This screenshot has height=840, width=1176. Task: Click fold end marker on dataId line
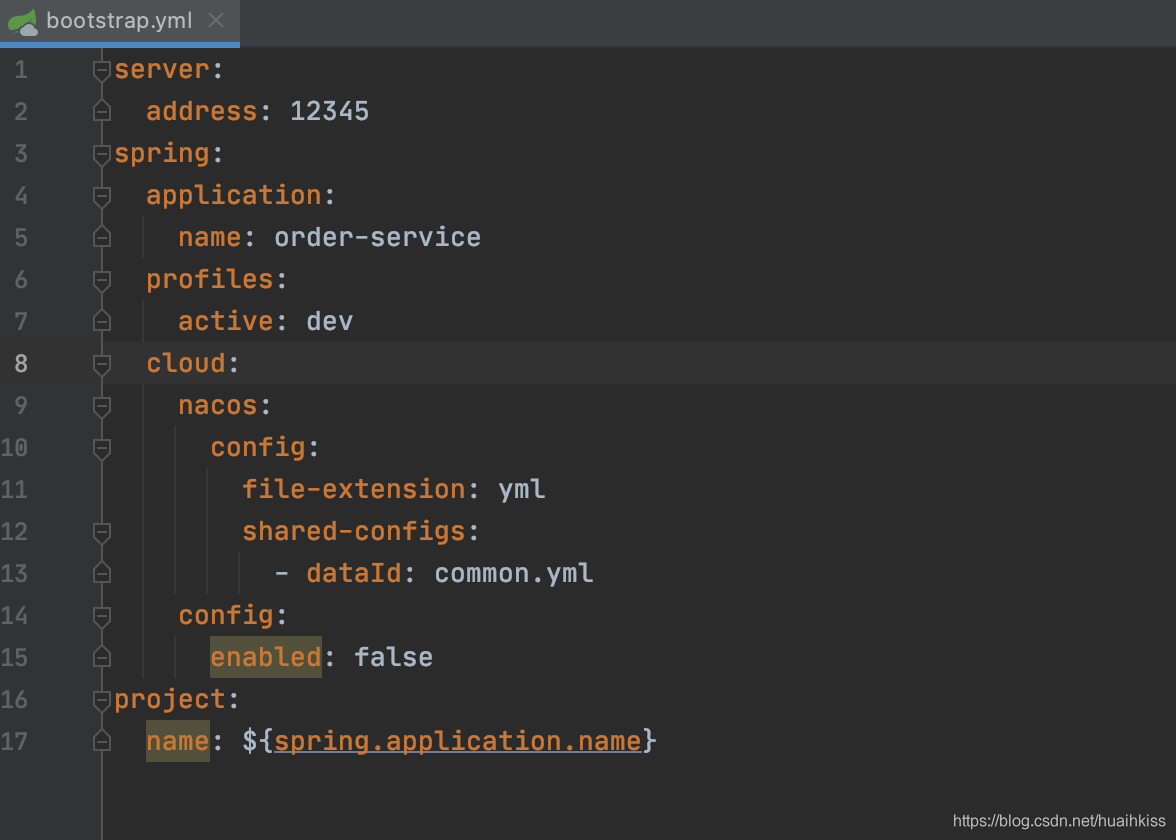[x=102, y=574]
